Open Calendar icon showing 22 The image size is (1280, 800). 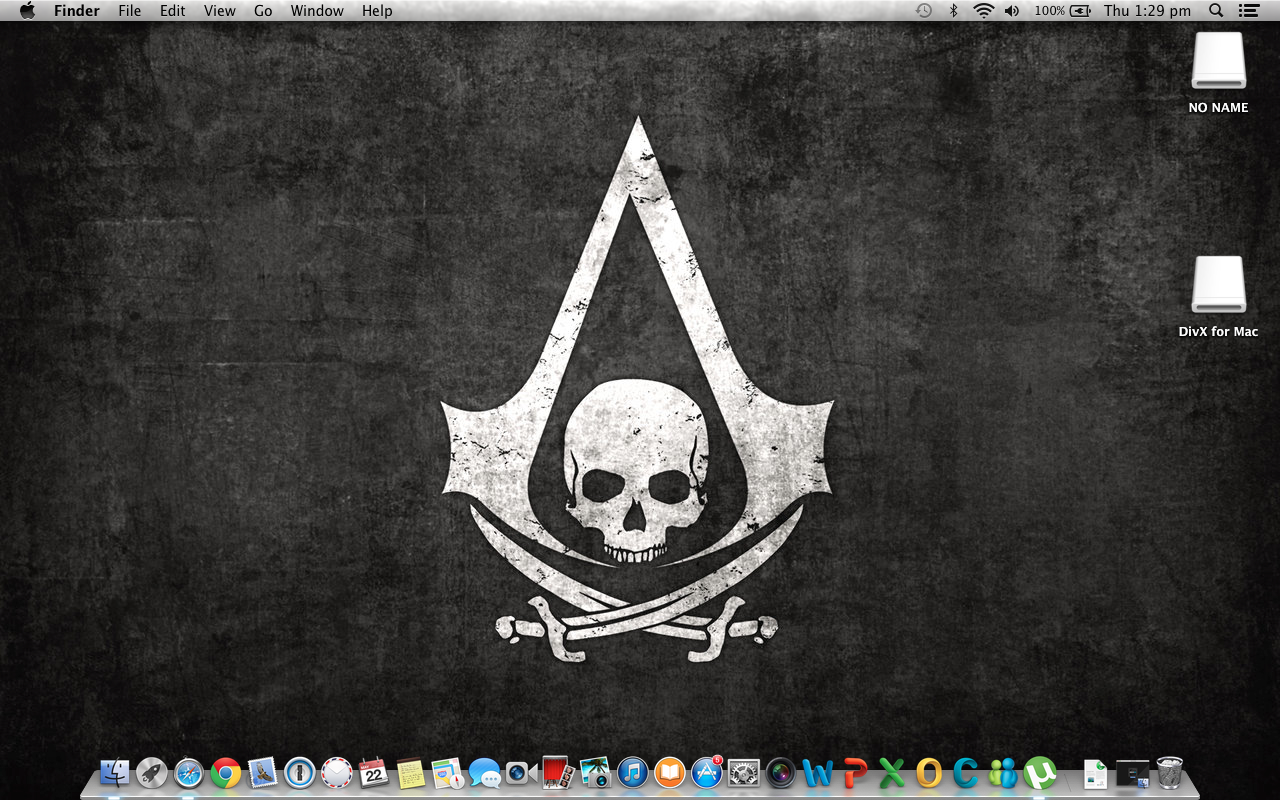coord(374,772)
